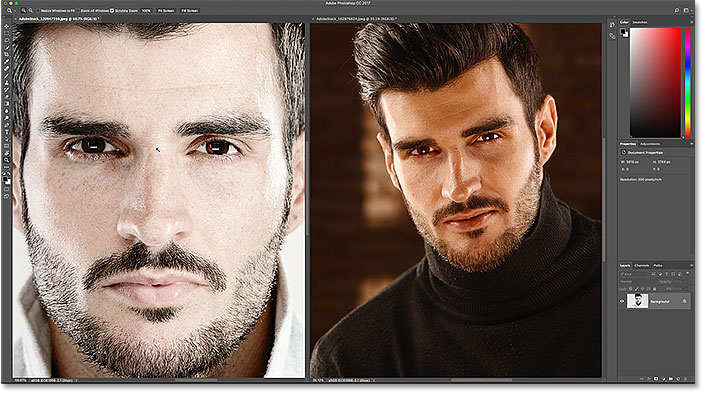
Task: Switch to the Swatches tab
Action: click(x=639, y=22)
